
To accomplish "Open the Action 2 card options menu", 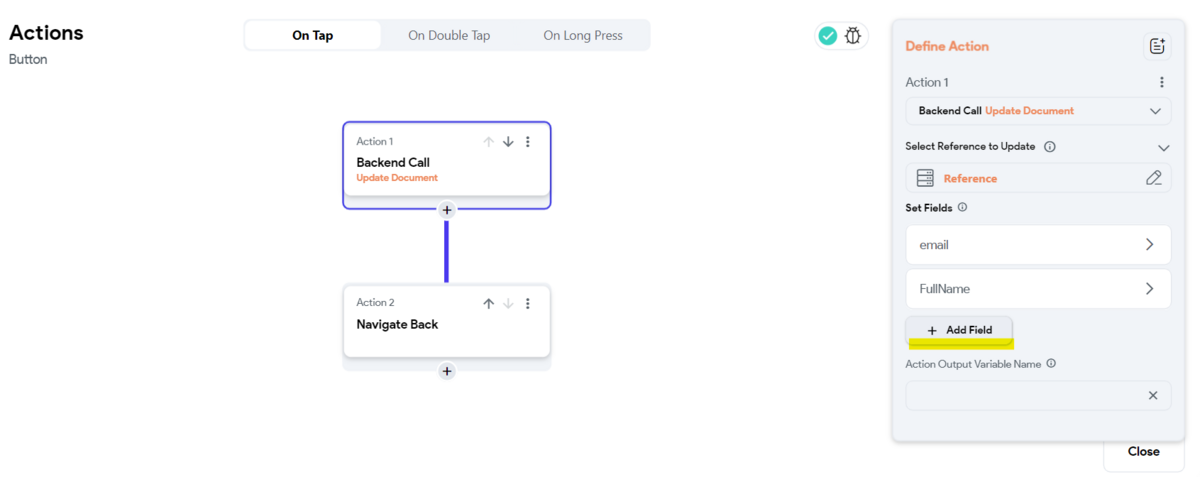I will 528,303.
